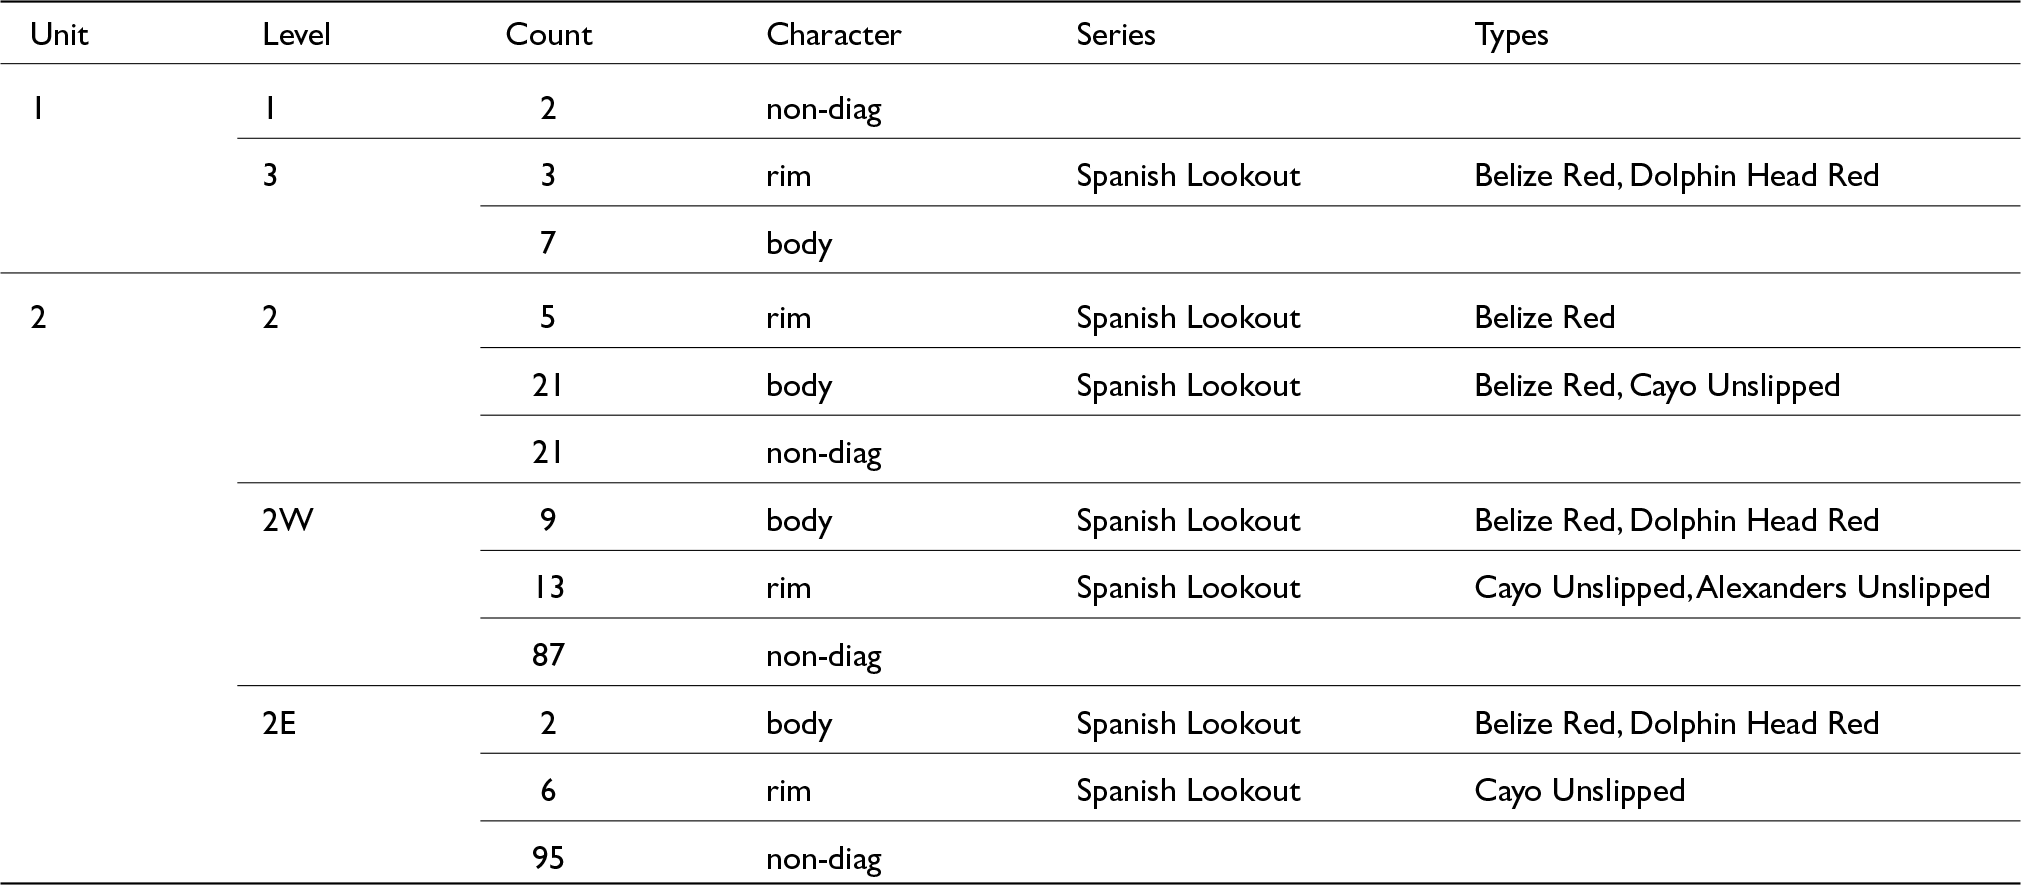Click body in the 7 count row
Viewport: 2021px width, 885px height.
tap(799, 243)
